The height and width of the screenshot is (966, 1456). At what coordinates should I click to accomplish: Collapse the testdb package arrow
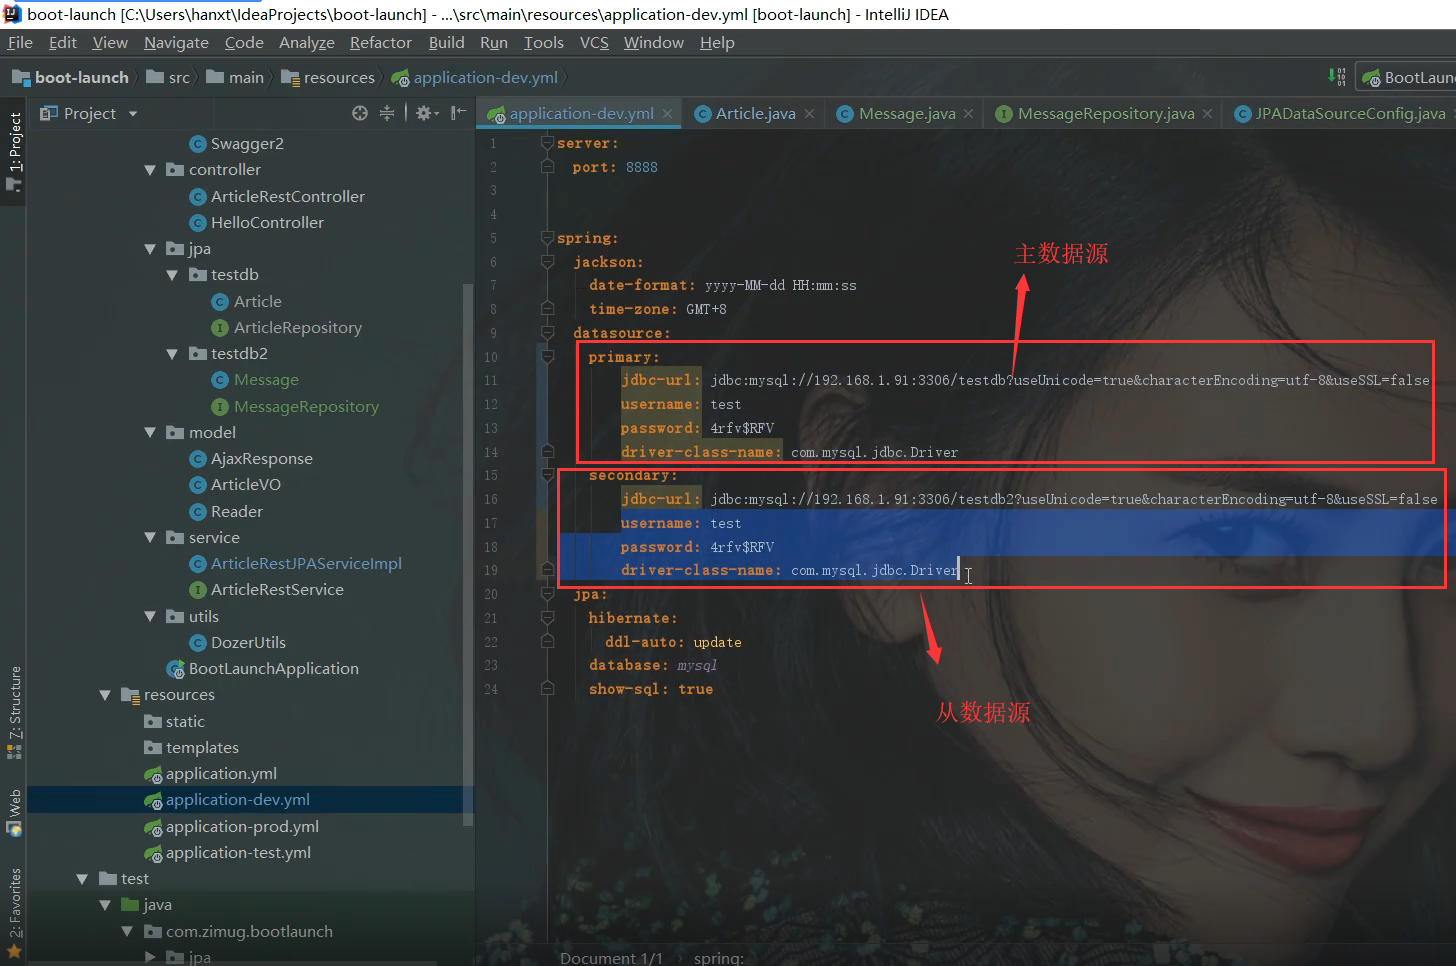tap(172, 275)
